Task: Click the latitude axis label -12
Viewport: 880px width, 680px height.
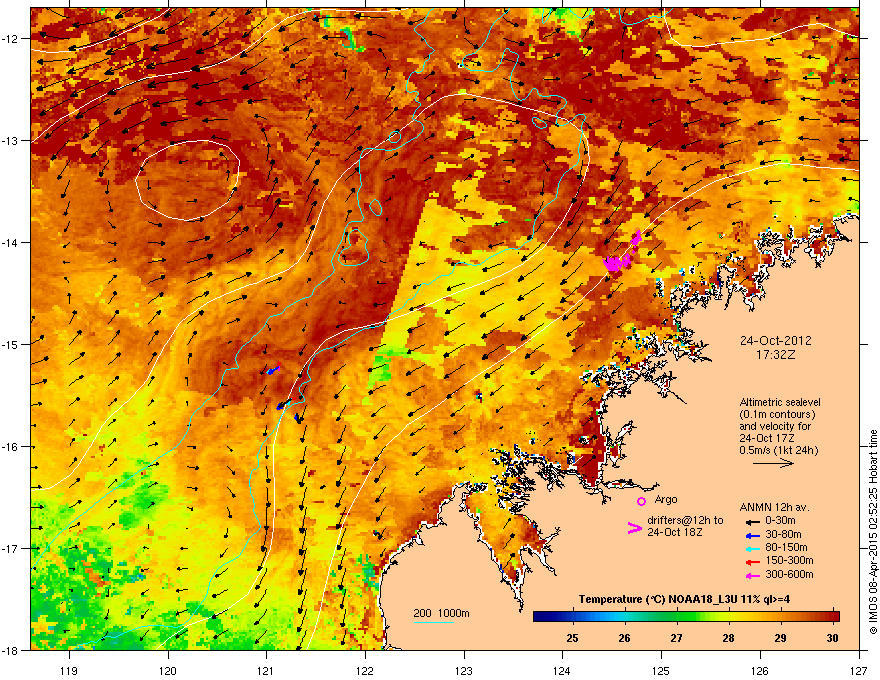Action: click(x=9, y=39)
